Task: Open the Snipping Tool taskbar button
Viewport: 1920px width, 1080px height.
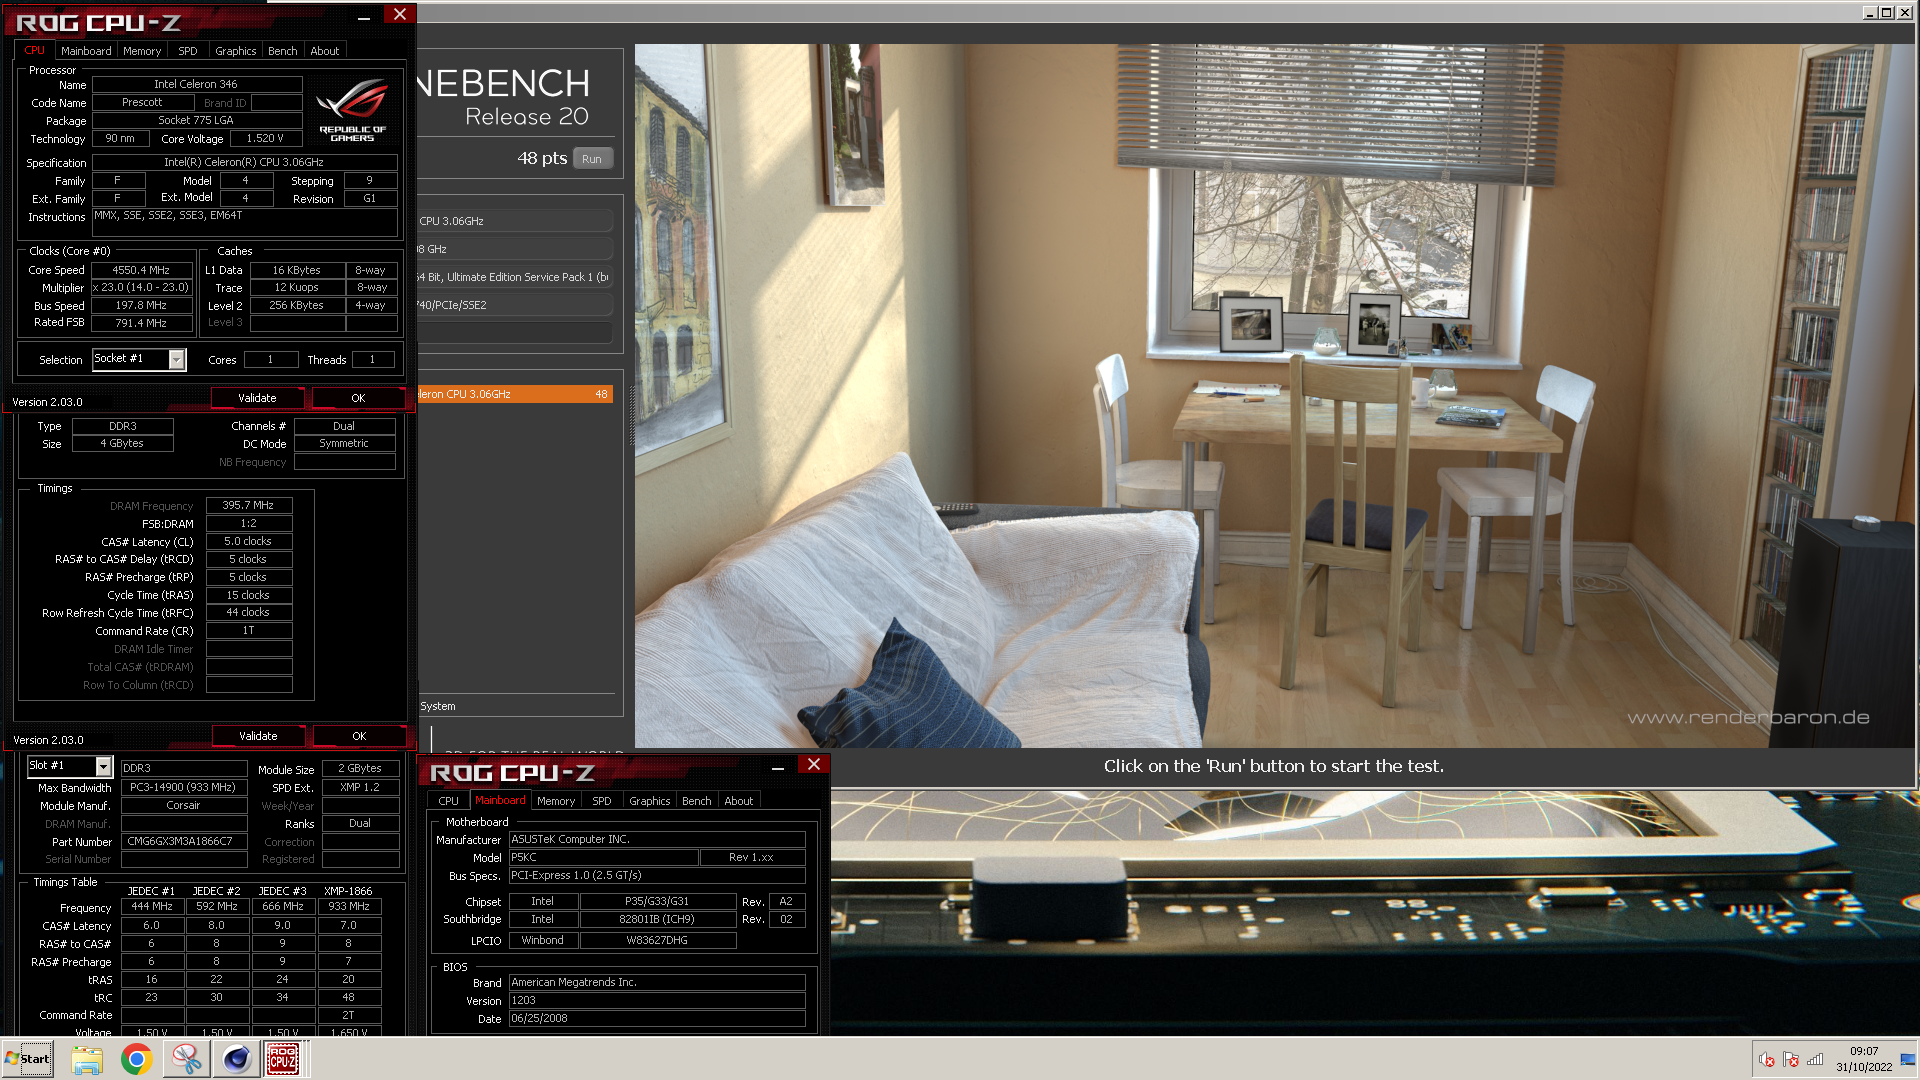Action: point(187,1059)
